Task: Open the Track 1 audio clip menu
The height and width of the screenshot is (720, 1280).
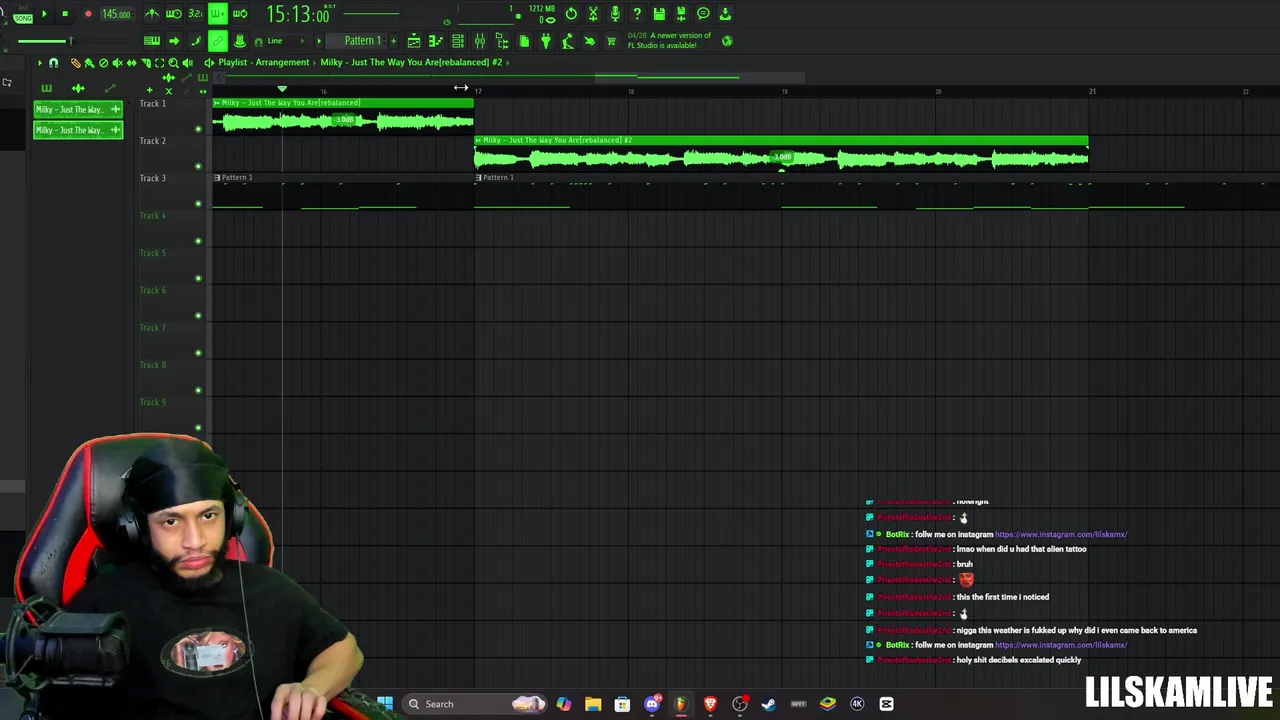Action: tap(217, 103)
